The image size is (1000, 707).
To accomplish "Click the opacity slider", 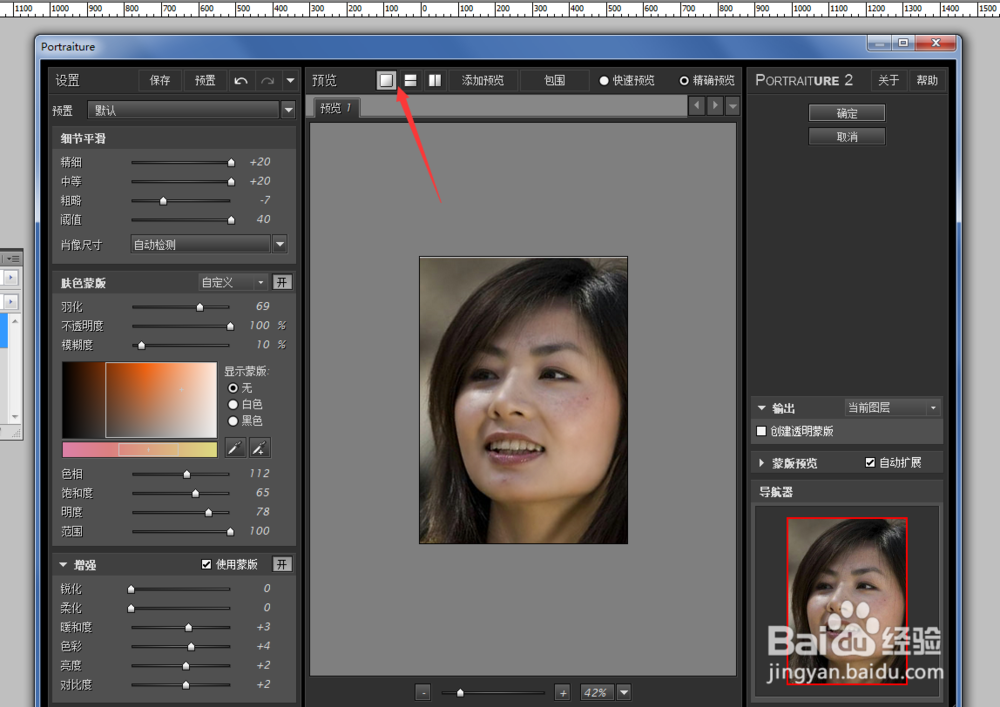I will point(181,326).
